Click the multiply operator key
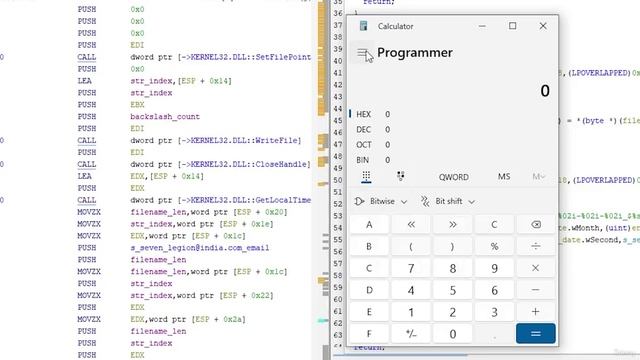The image size is (640, 360). coord(536,268)
